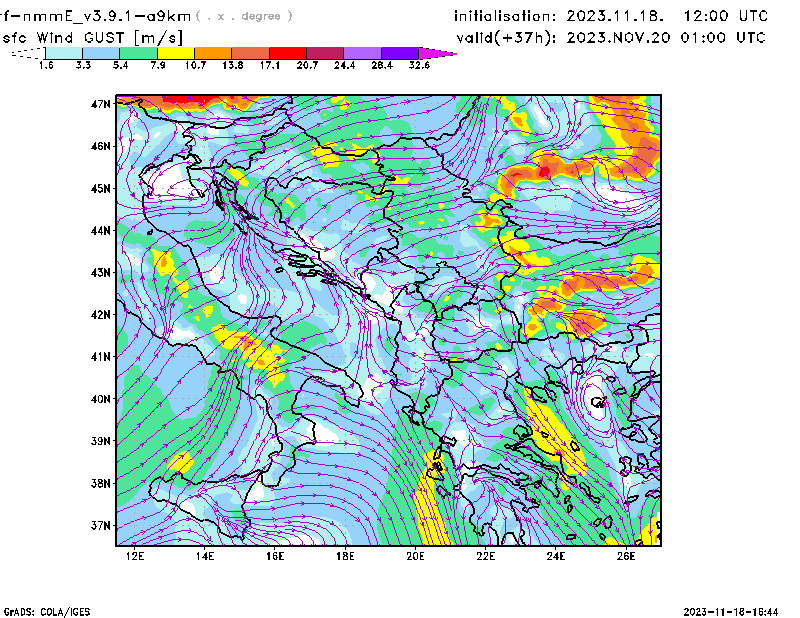Click the 47N latitude label
Screen dimensions: 800x618
pyautogui.click(x=100, y=104)
